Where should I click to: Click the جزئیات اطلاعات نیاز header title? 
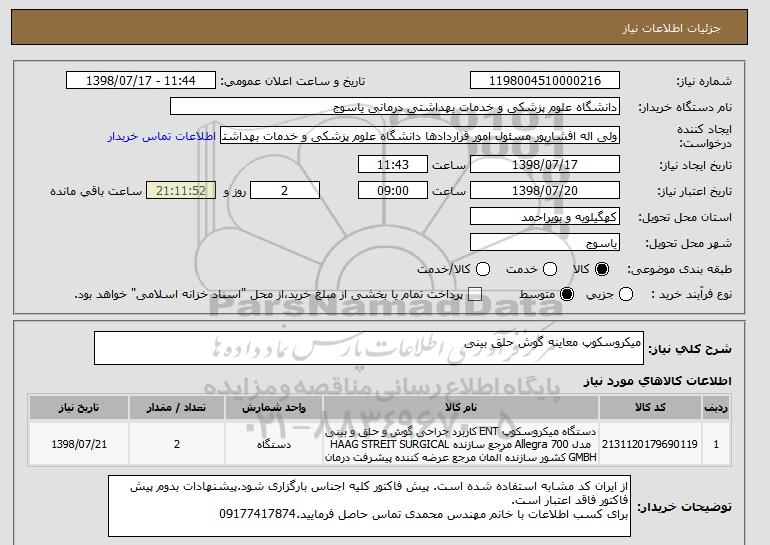(x=671, y=28)
